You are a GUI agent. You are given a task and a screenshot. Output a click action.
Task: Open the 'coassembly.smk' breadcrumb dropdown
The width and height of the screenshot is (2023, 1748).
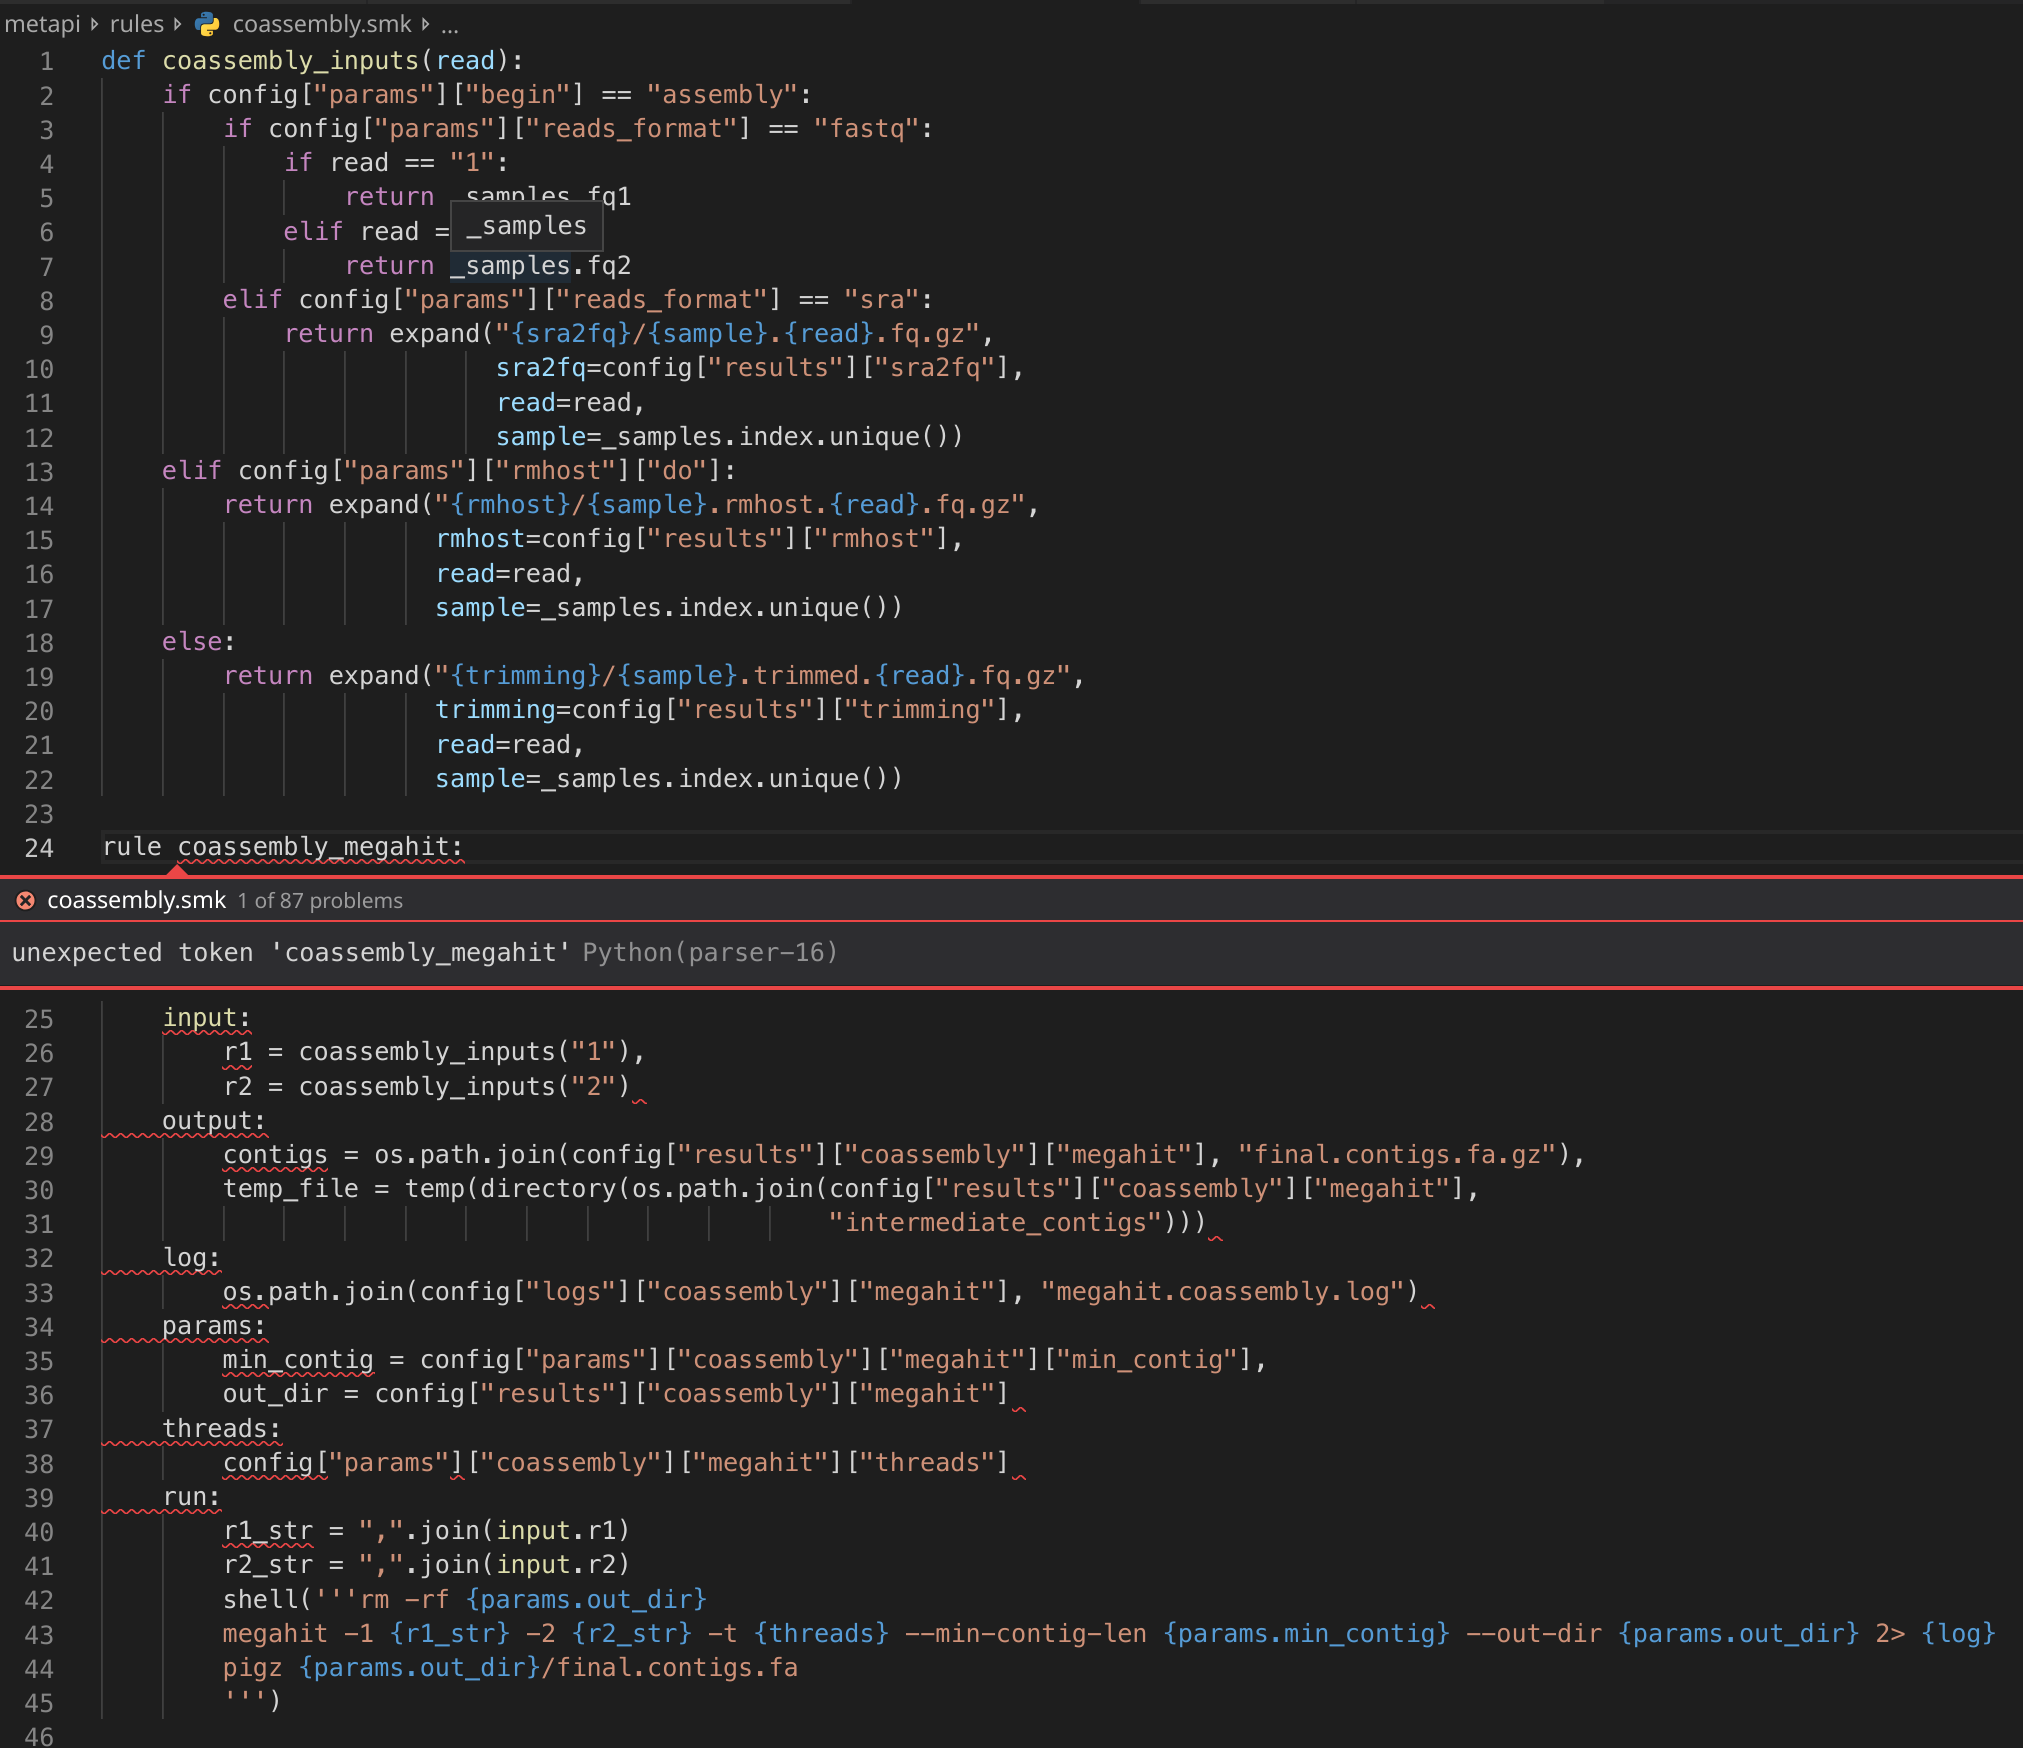coord(322,24)
